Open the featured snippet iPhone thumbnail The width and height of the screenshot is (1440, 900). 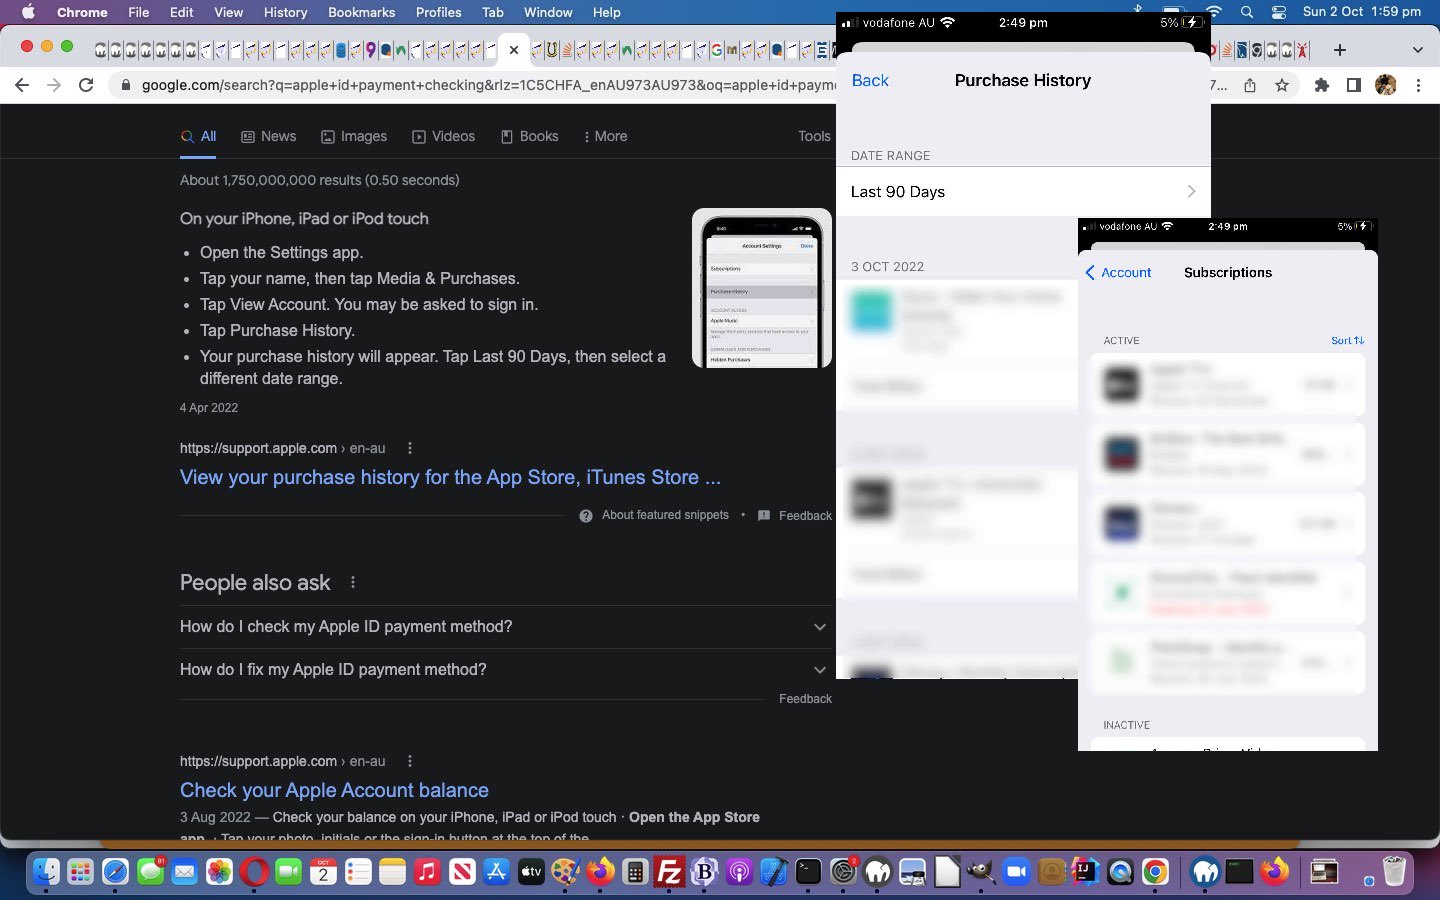(762, 288)
